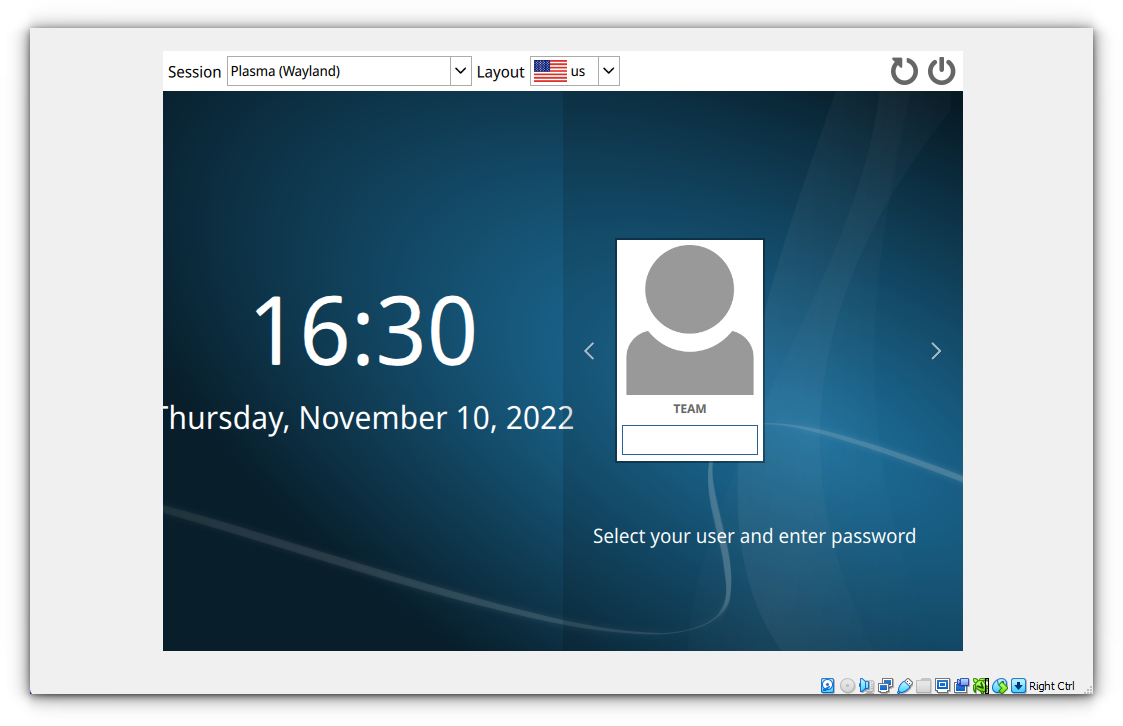Click the optical drive tray icon

click(x=847, y=685)
